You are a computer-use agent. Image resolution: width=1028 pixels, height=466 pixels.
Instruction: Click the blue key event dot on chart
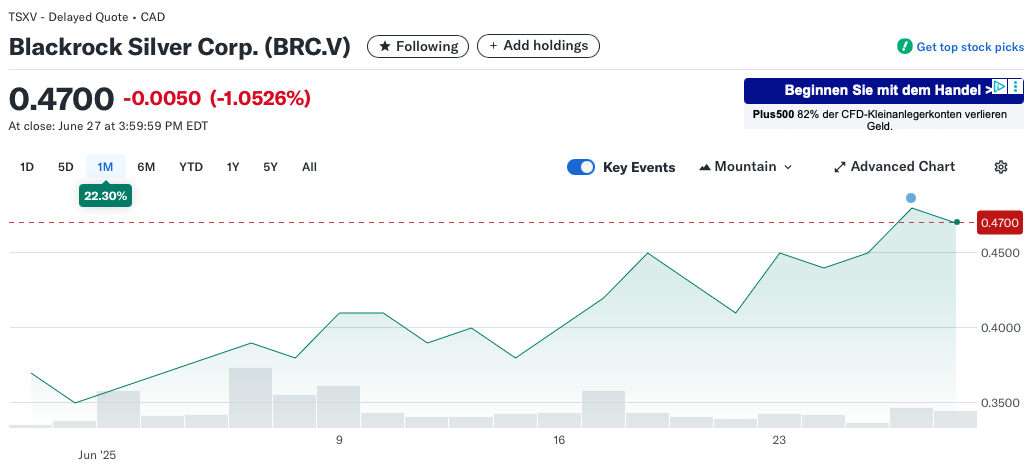[x=911, y=198]
